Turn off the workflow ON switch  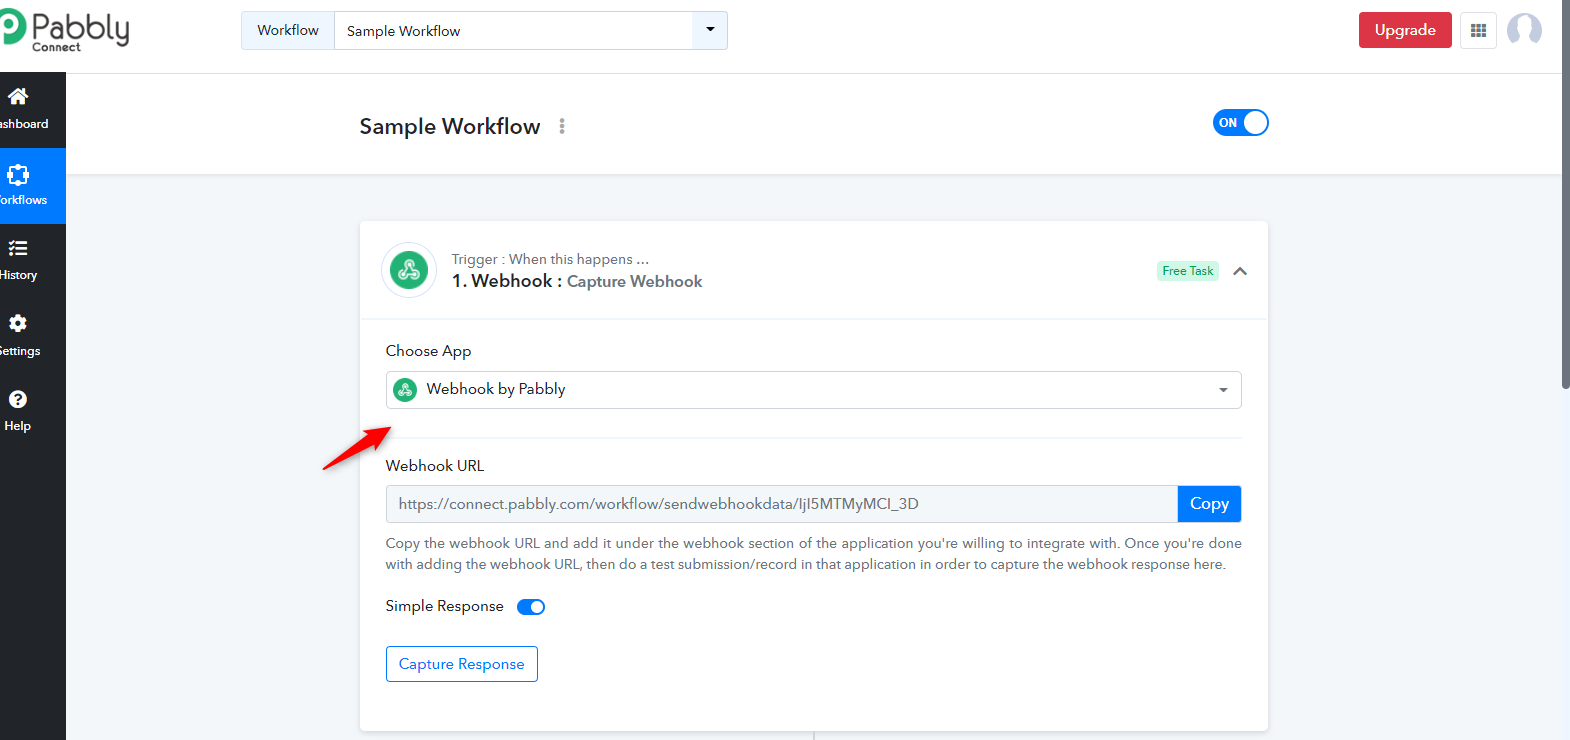click(1240, 123)
